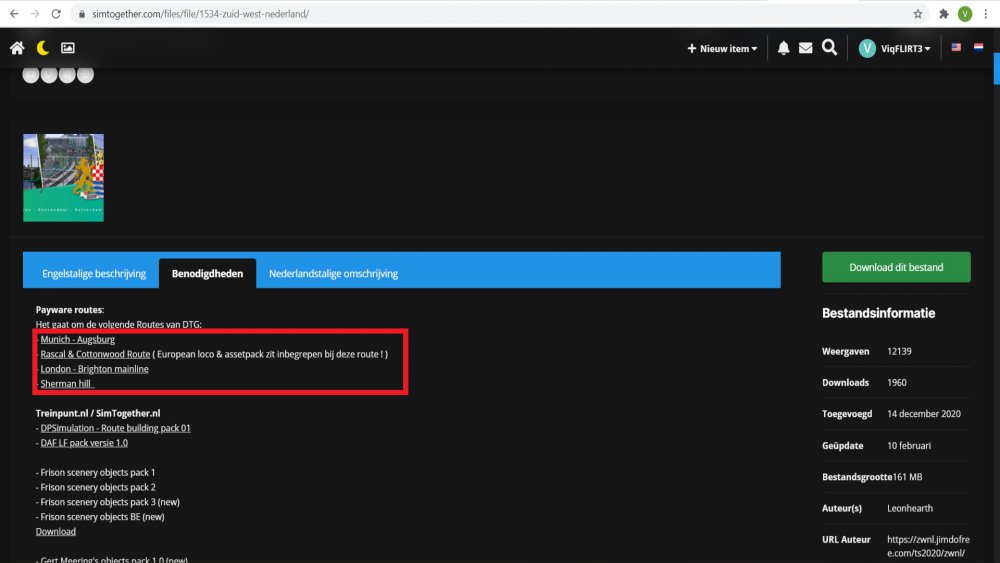The width and height of the screenshot is (1000, 563).
Task: Go to the site home icon
Action: pyautogui.click(x=17, y=48)
